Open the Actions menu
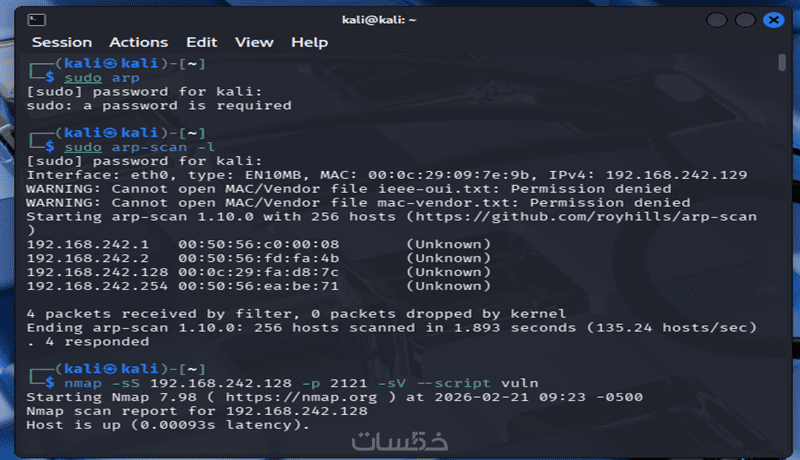800x460 pixels. tap(138, 42)
